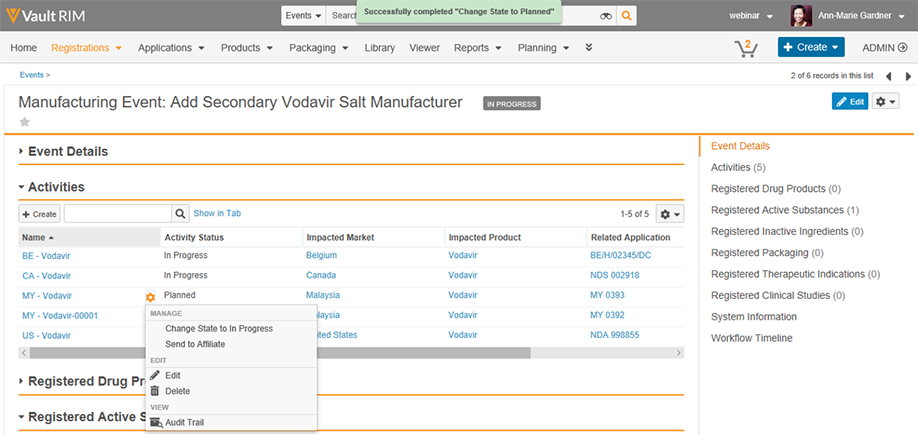Select Change State to In Progress

coord(218,328)
